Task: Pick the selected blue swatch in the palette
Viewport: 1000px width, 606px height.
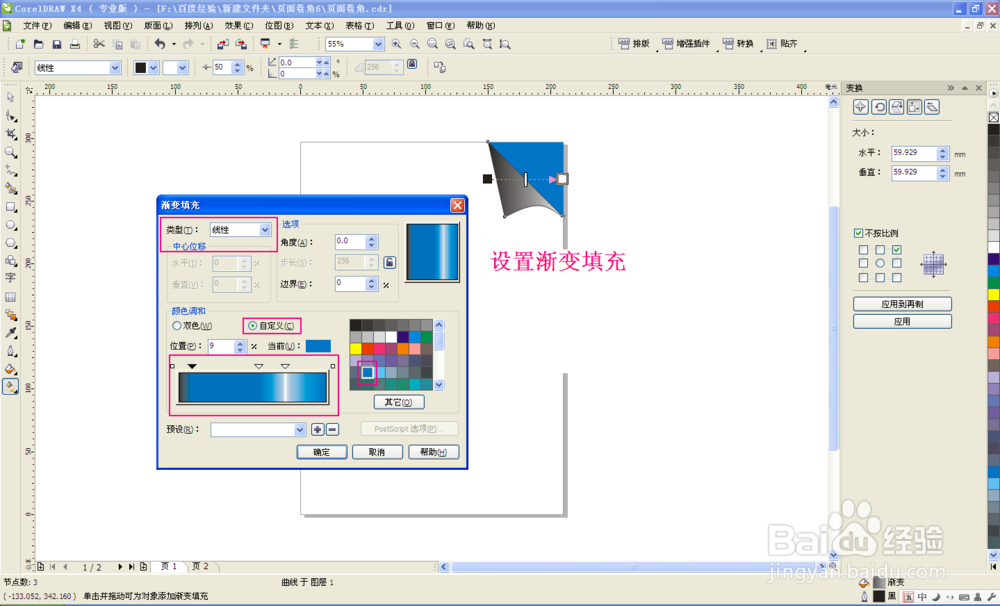Action: click(367, 371)
